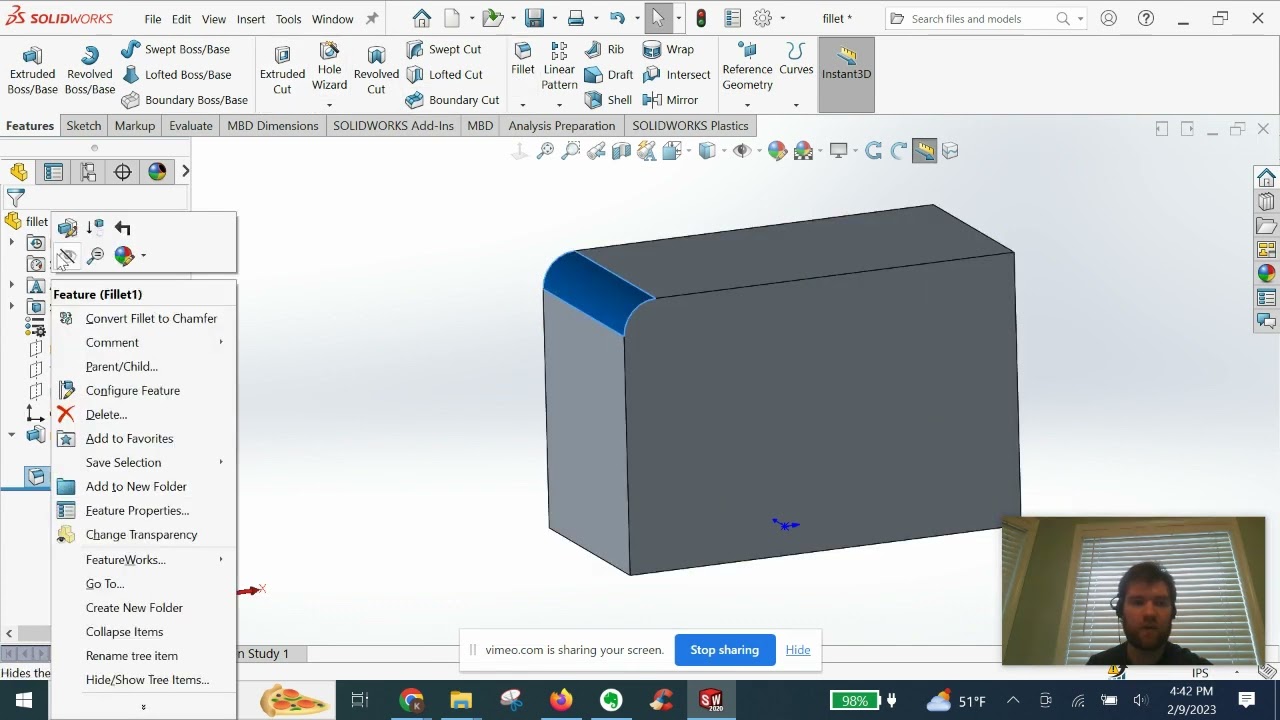Image resolution: width=1280 pixels, height=720 pixels.
Task: Open Reference Geometry tools
Action: click(747, 66)
